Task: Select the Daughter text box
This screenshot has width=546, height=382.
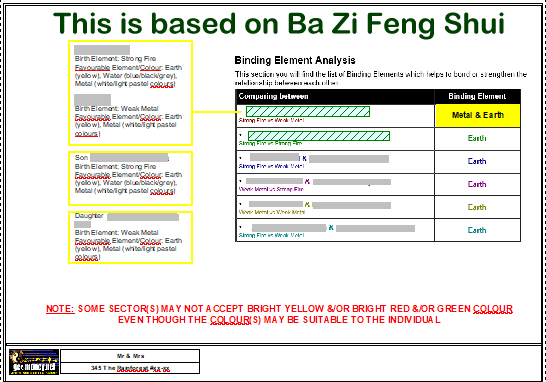Action: pyautogui.click(x=130, y=237)
